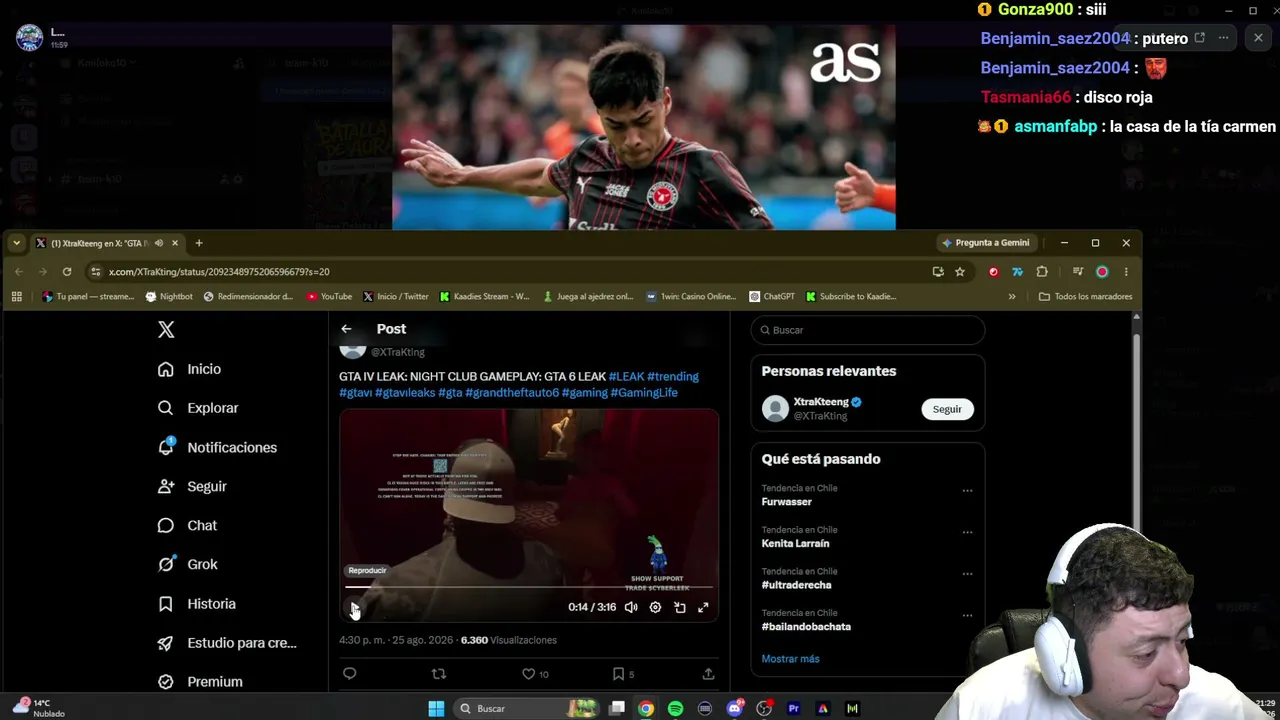The width and height of the screenshot is (1280, 720).
Task: Play the video with the play button
Action: click(x=353, y=607)
